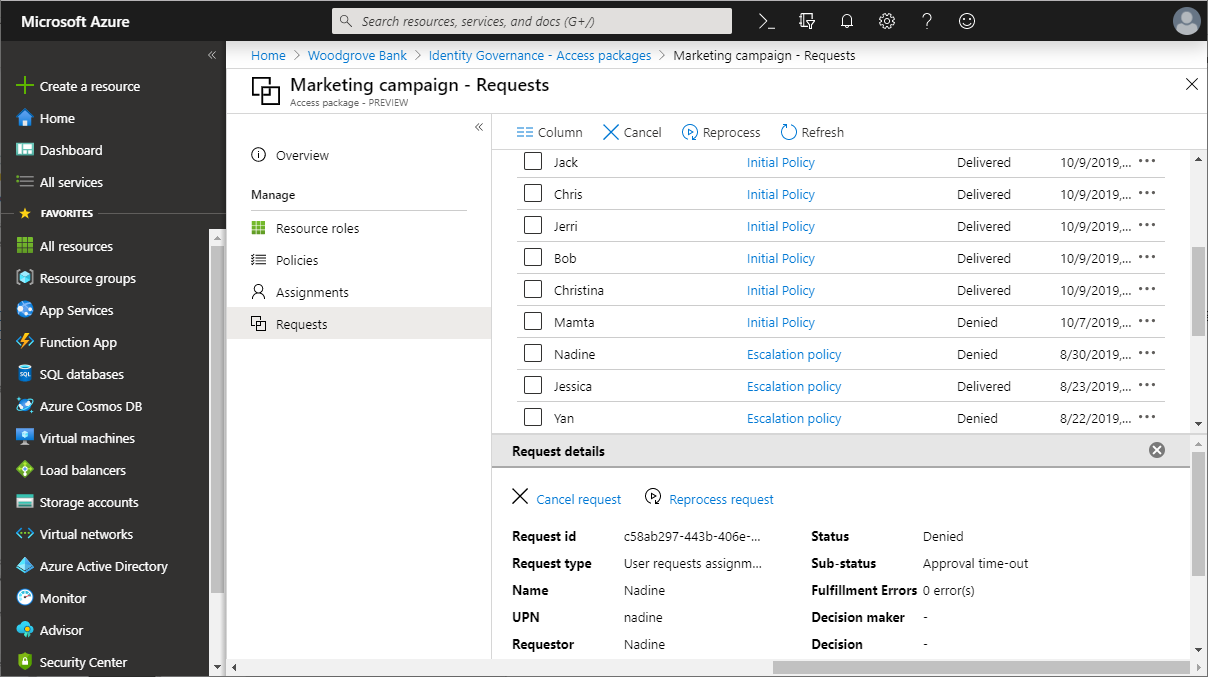Open Jessica's Escalation policy link
Image resolution: width=1208 pixels, height=677 pixels.
(x=793, y=385)
